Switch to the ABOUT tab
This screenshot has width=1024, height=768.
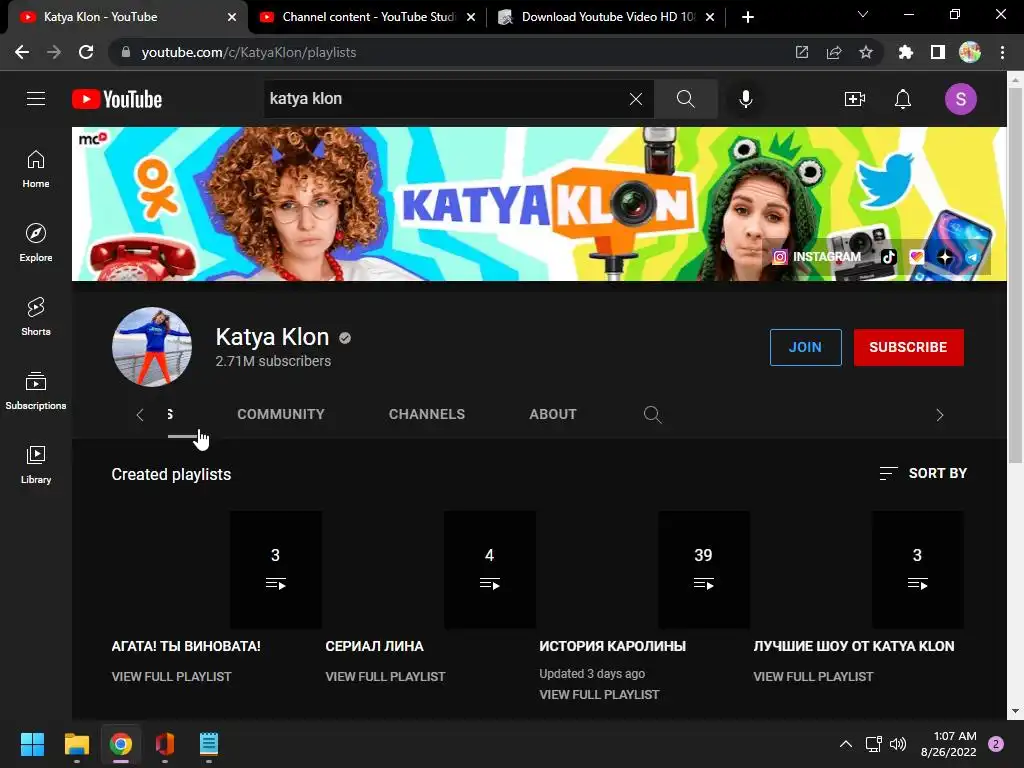pyautogui.click(x=553, y=415)
